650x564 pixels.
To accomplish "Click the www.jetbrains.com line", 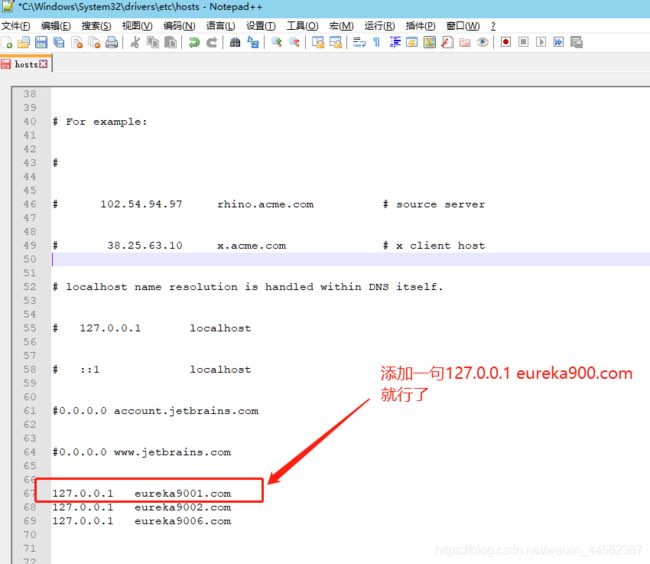I will click(142, 452).
